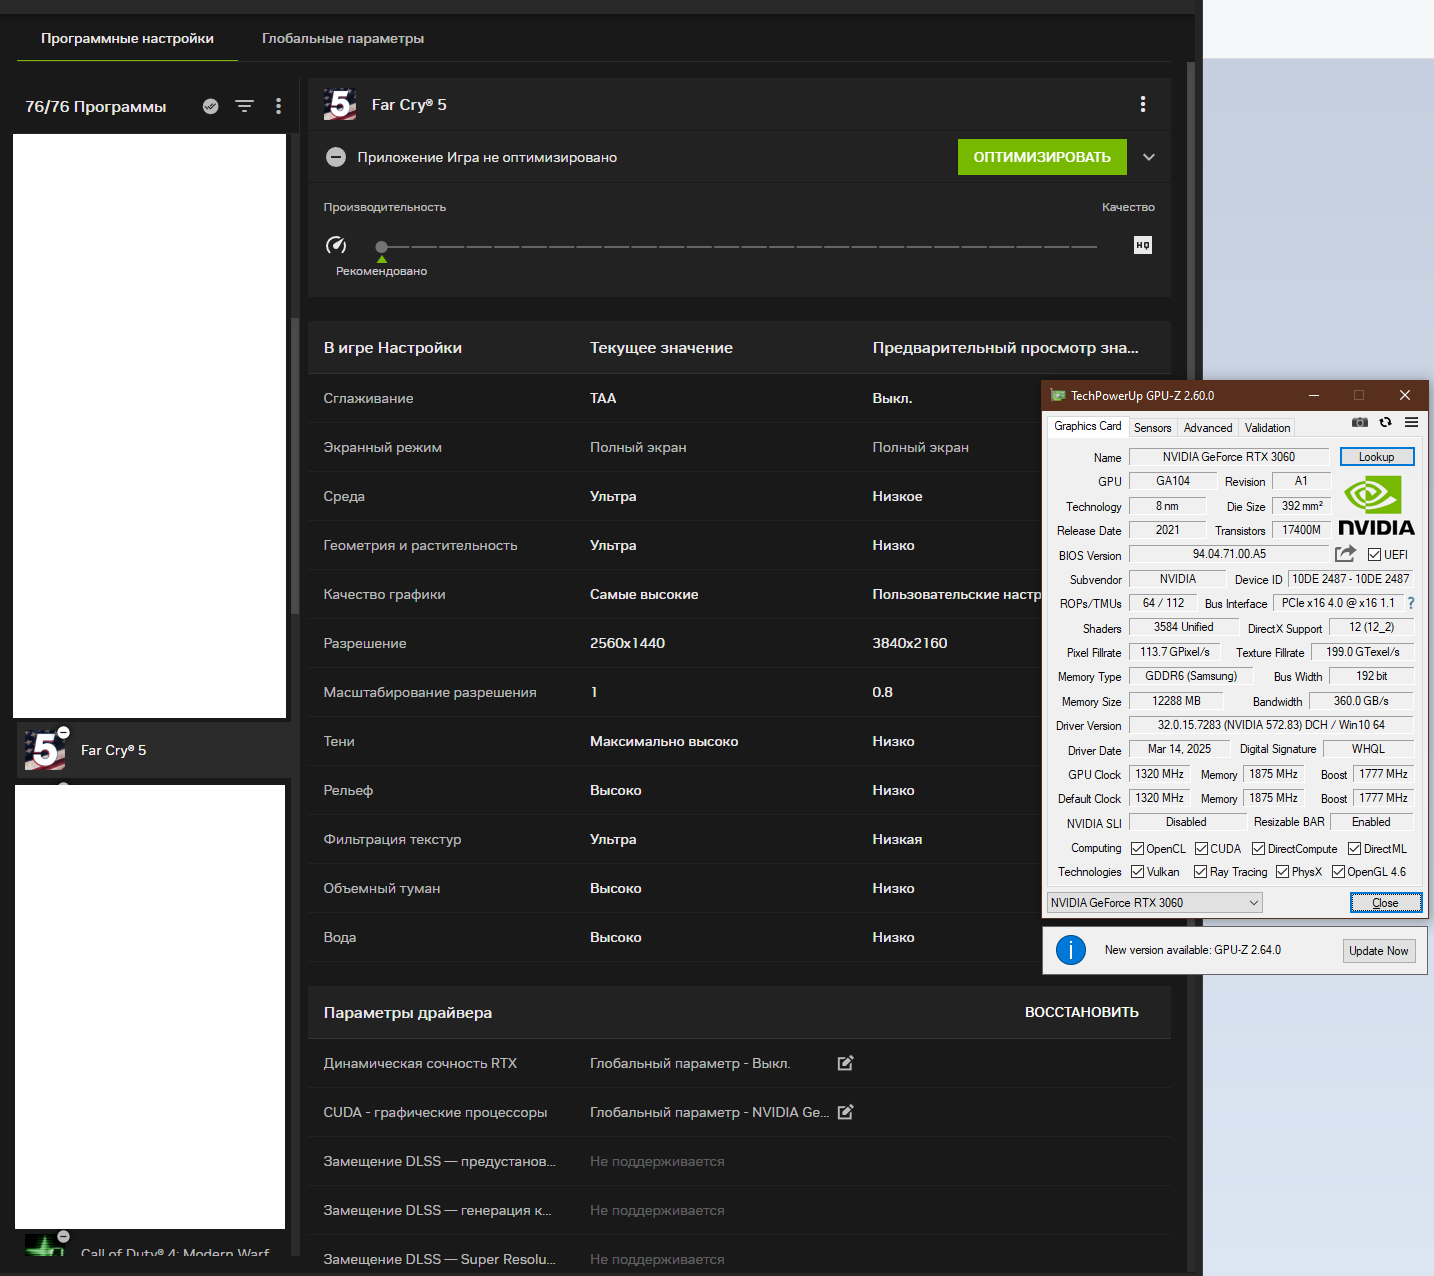Open the three-dot menu beside 76/76 Программы
The height and width of the screenshot is (1276, 1434).
tap(278, 106)
